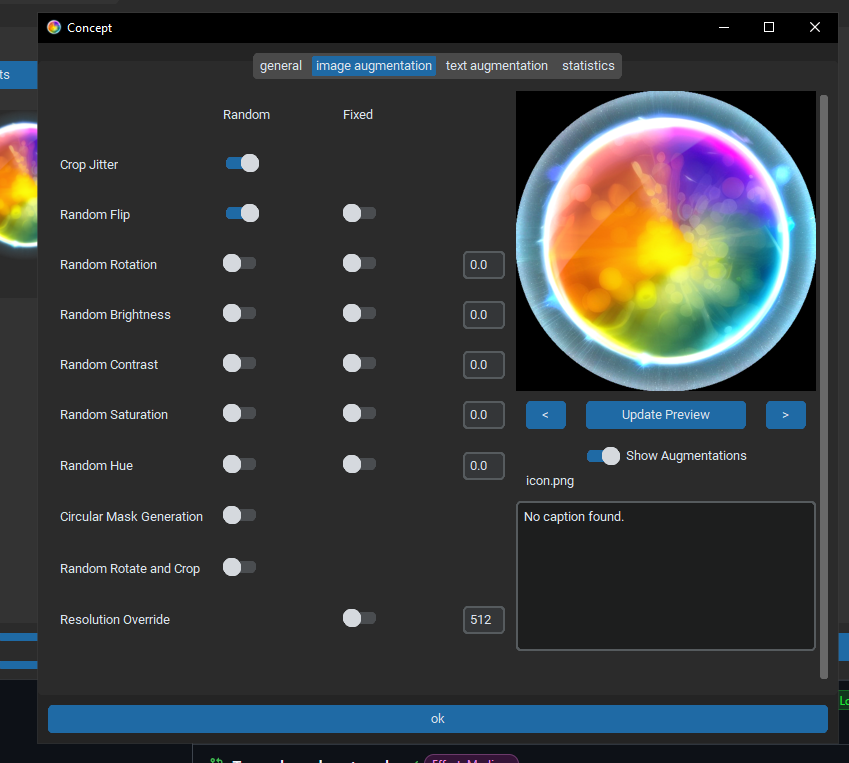Enable Random Rotation random toggle
The width and height of the screenshot is (849, 763).
coord(239,264)
